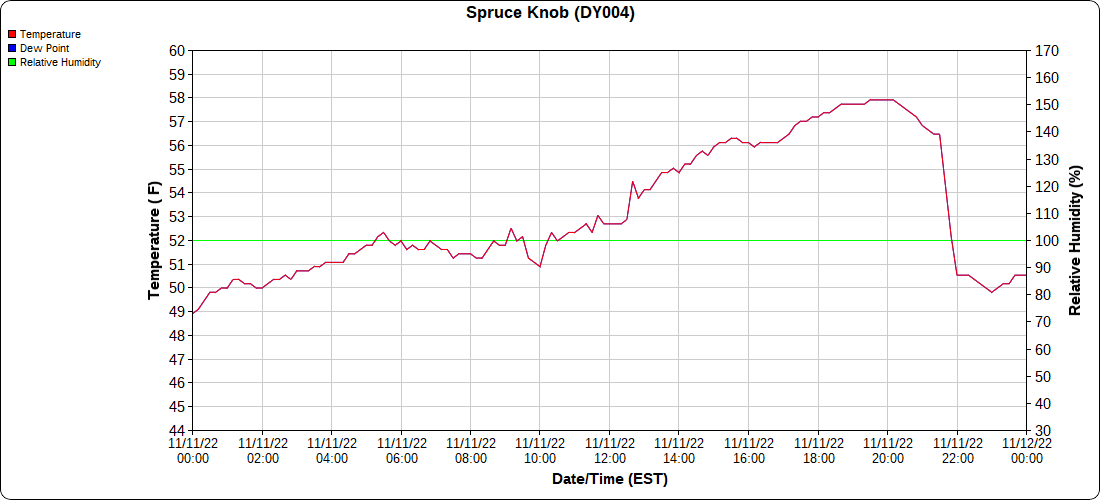Click the 60 label on the temperature axis
This screenshot has width=1100, height=500.
[177, 51]
